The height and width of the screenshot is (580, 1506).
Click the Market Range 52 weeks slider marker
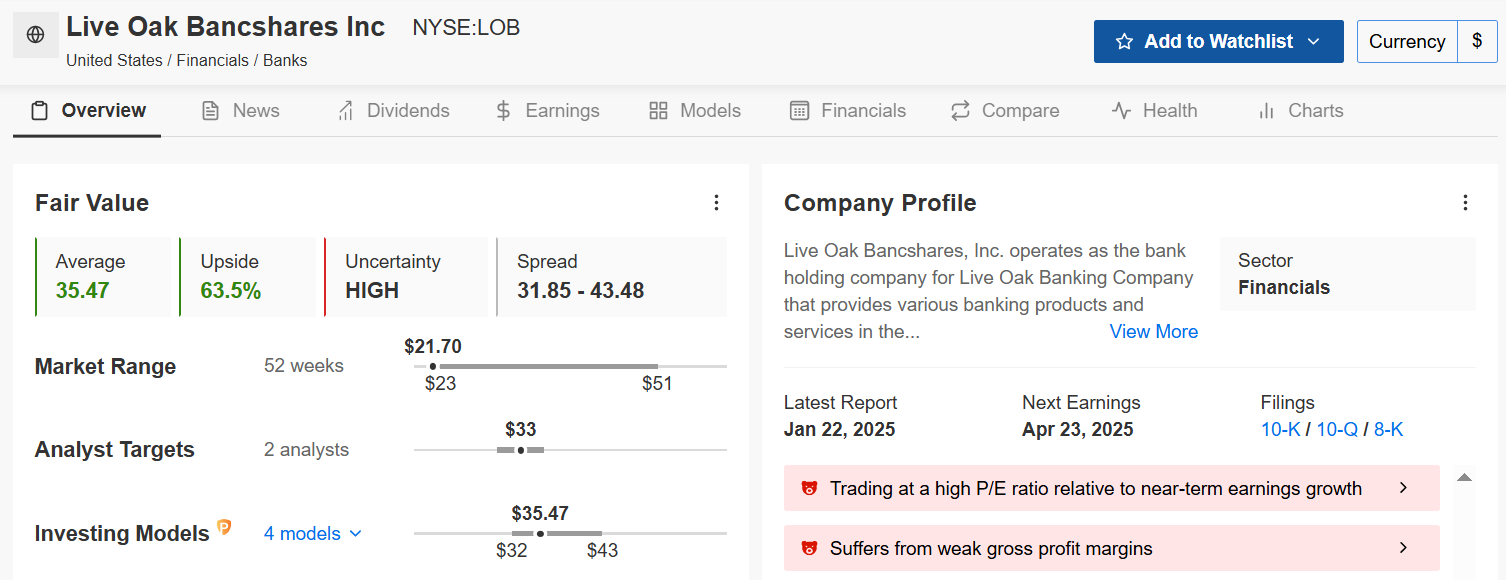coord(432,366)
